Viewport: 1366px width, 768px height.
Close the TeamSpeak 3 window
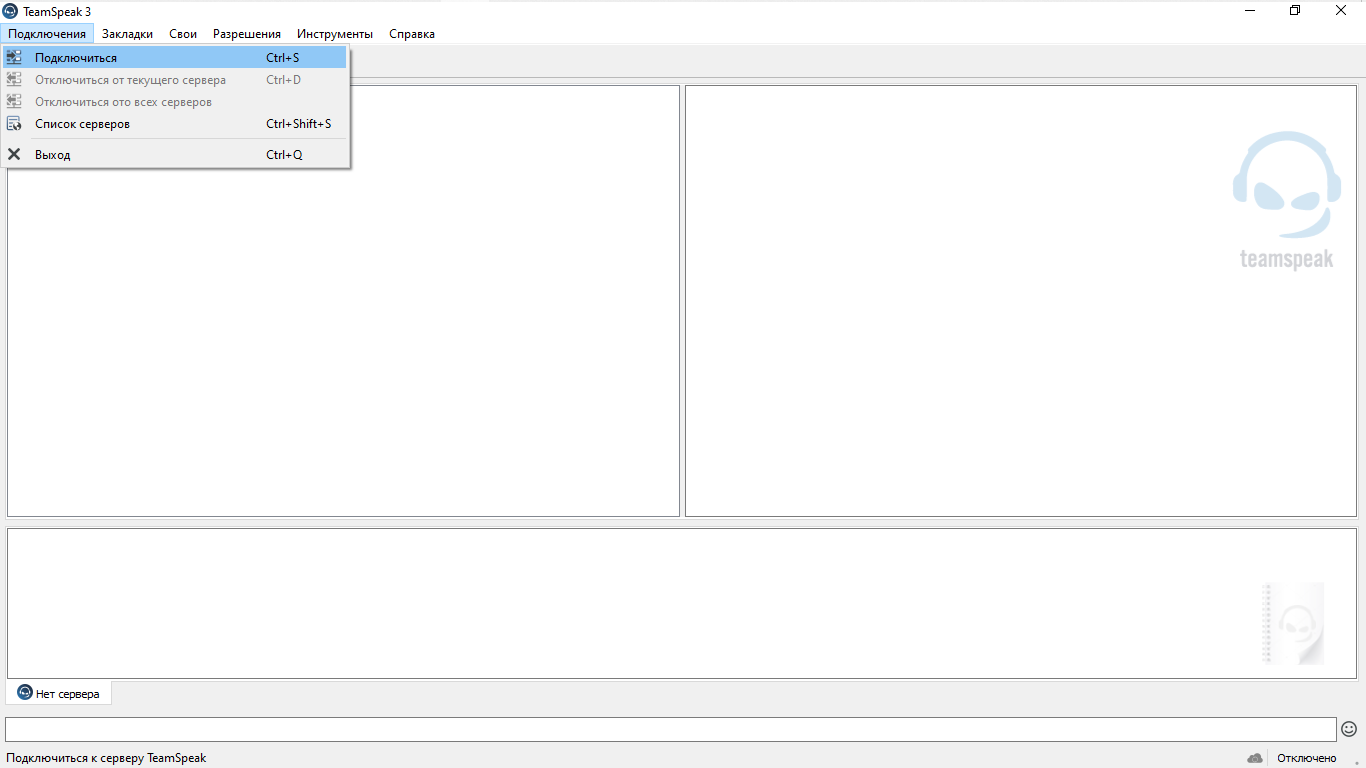1342,11
